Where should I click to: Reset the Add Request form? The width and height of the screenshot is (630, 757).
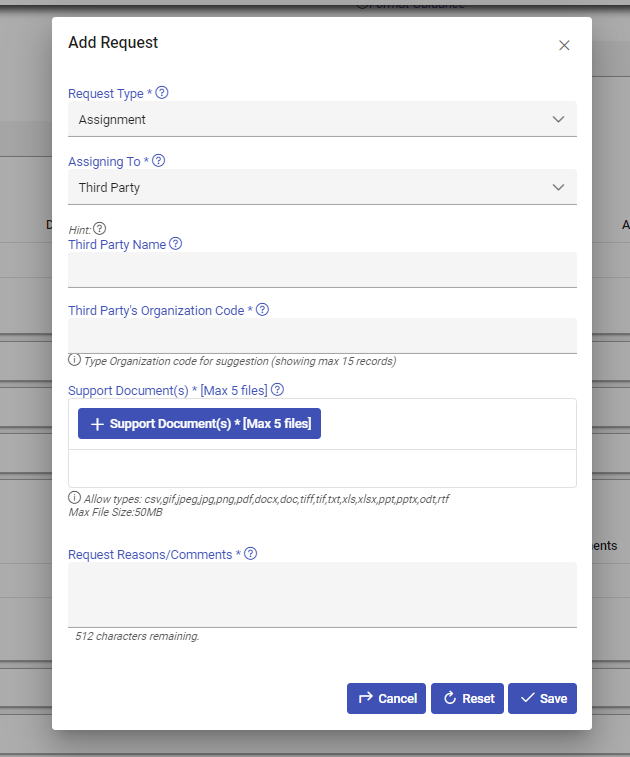[x=467, y=698]
